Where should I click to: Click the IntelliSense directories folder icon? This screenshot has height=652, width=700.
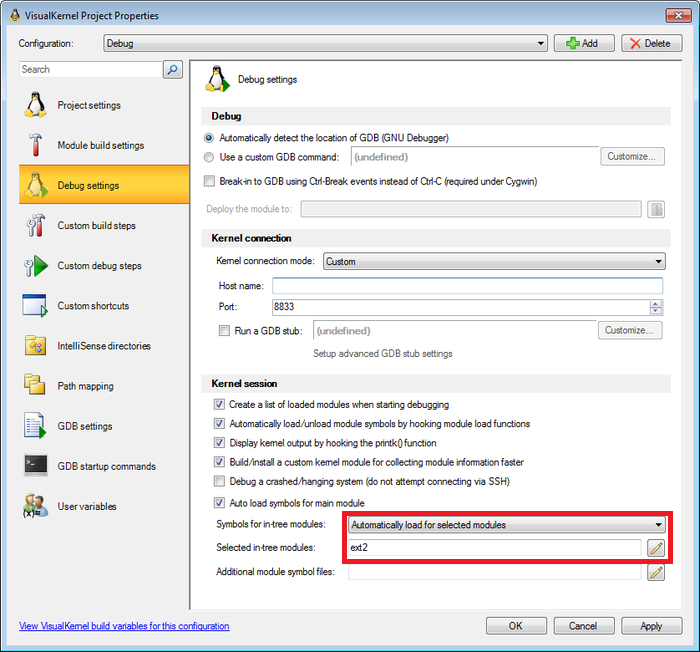click(35, 346)
